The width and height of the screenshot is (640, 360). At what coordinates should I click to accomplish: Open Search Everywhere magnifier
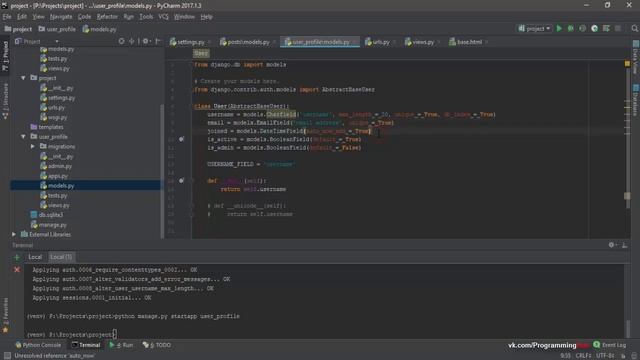pos(634,29)
